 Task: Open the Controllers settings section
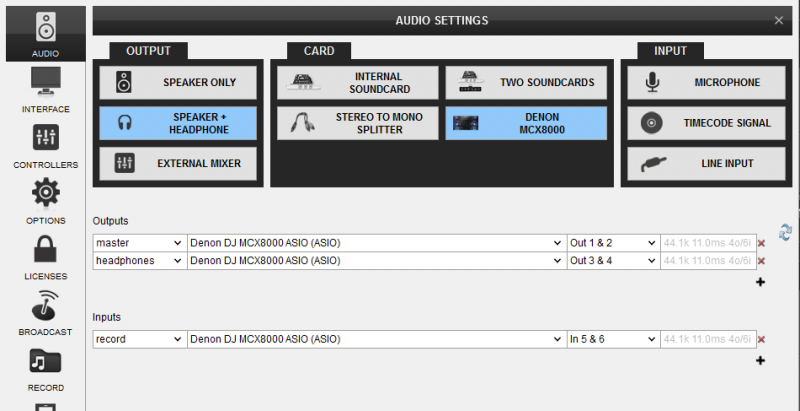click(45, 145)
